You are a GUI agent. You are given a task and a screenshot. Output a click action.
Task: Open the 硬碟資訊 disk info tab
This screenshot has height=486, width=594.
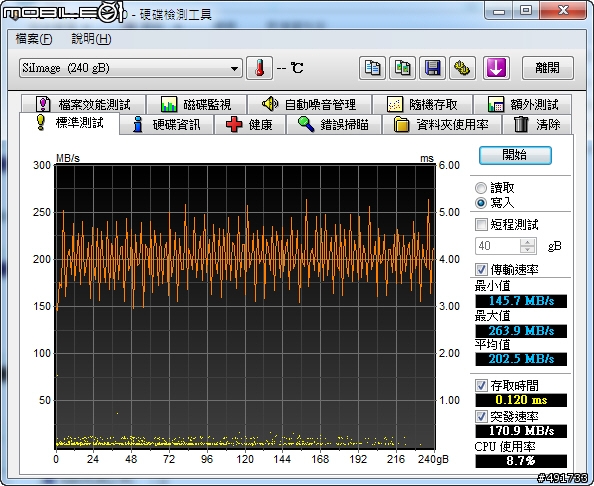[x=167, y=125]
